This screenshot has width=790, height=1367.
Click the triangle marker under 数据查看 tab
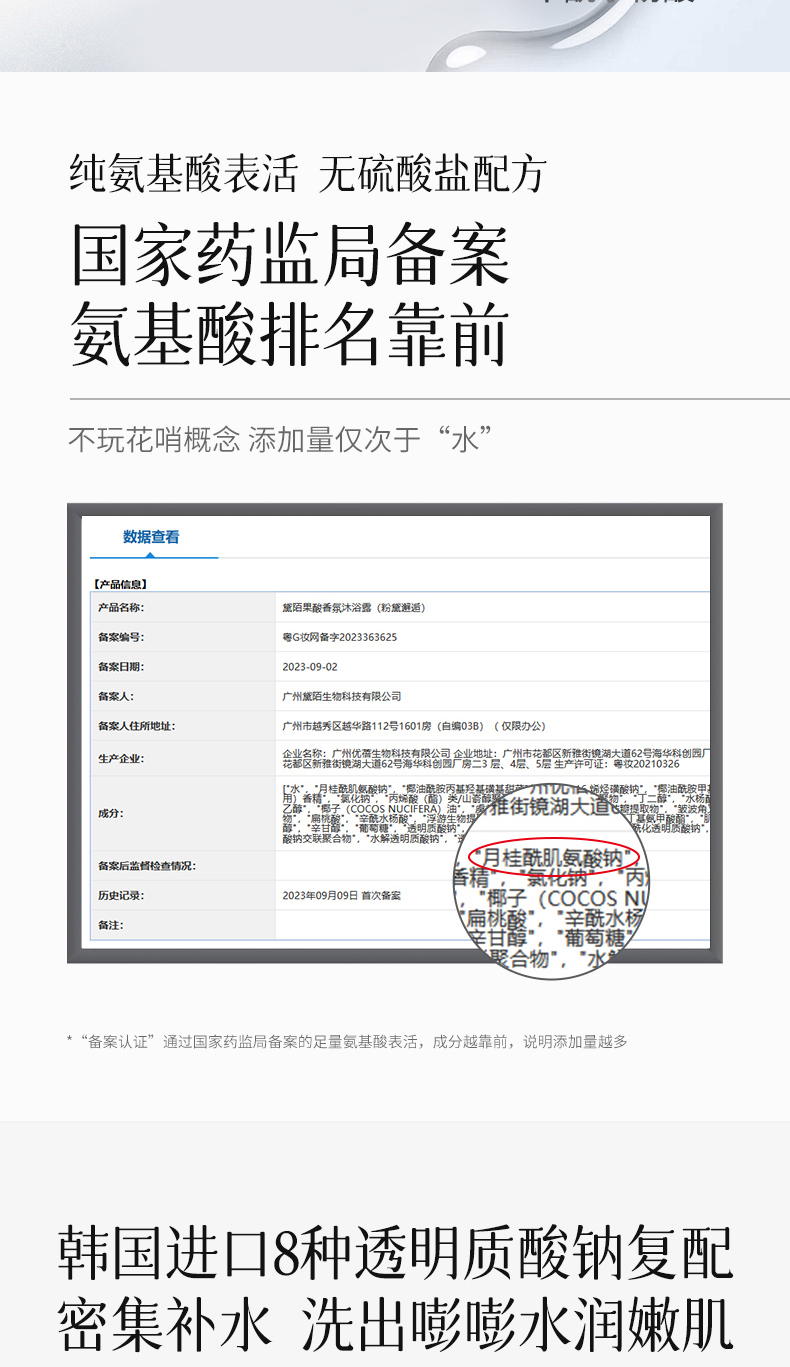[151, 554]
